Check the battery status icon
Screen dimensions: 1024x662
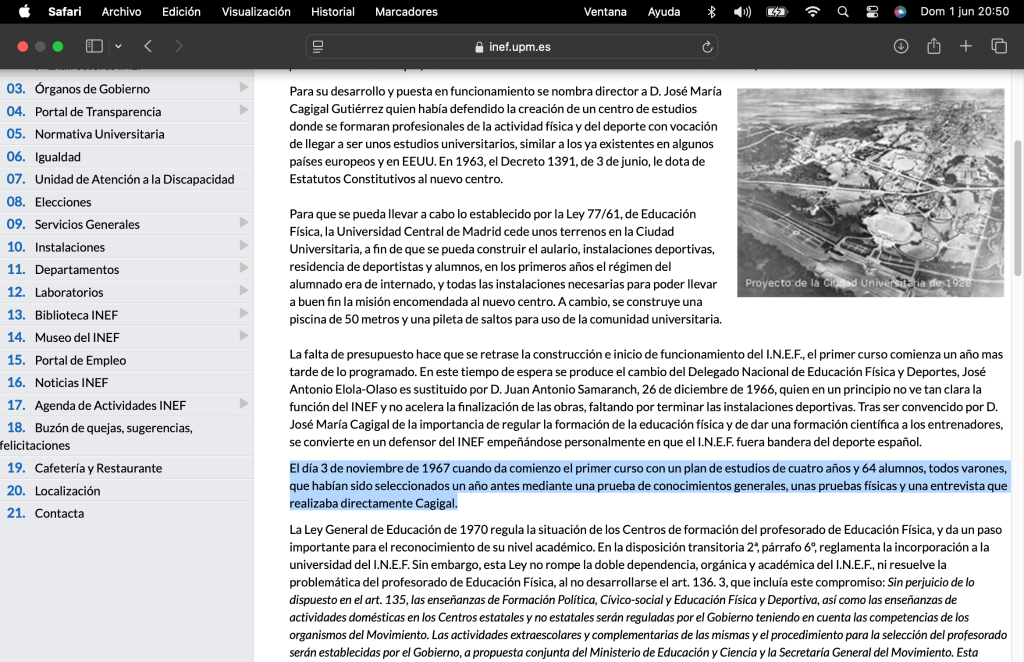(776, 11)
